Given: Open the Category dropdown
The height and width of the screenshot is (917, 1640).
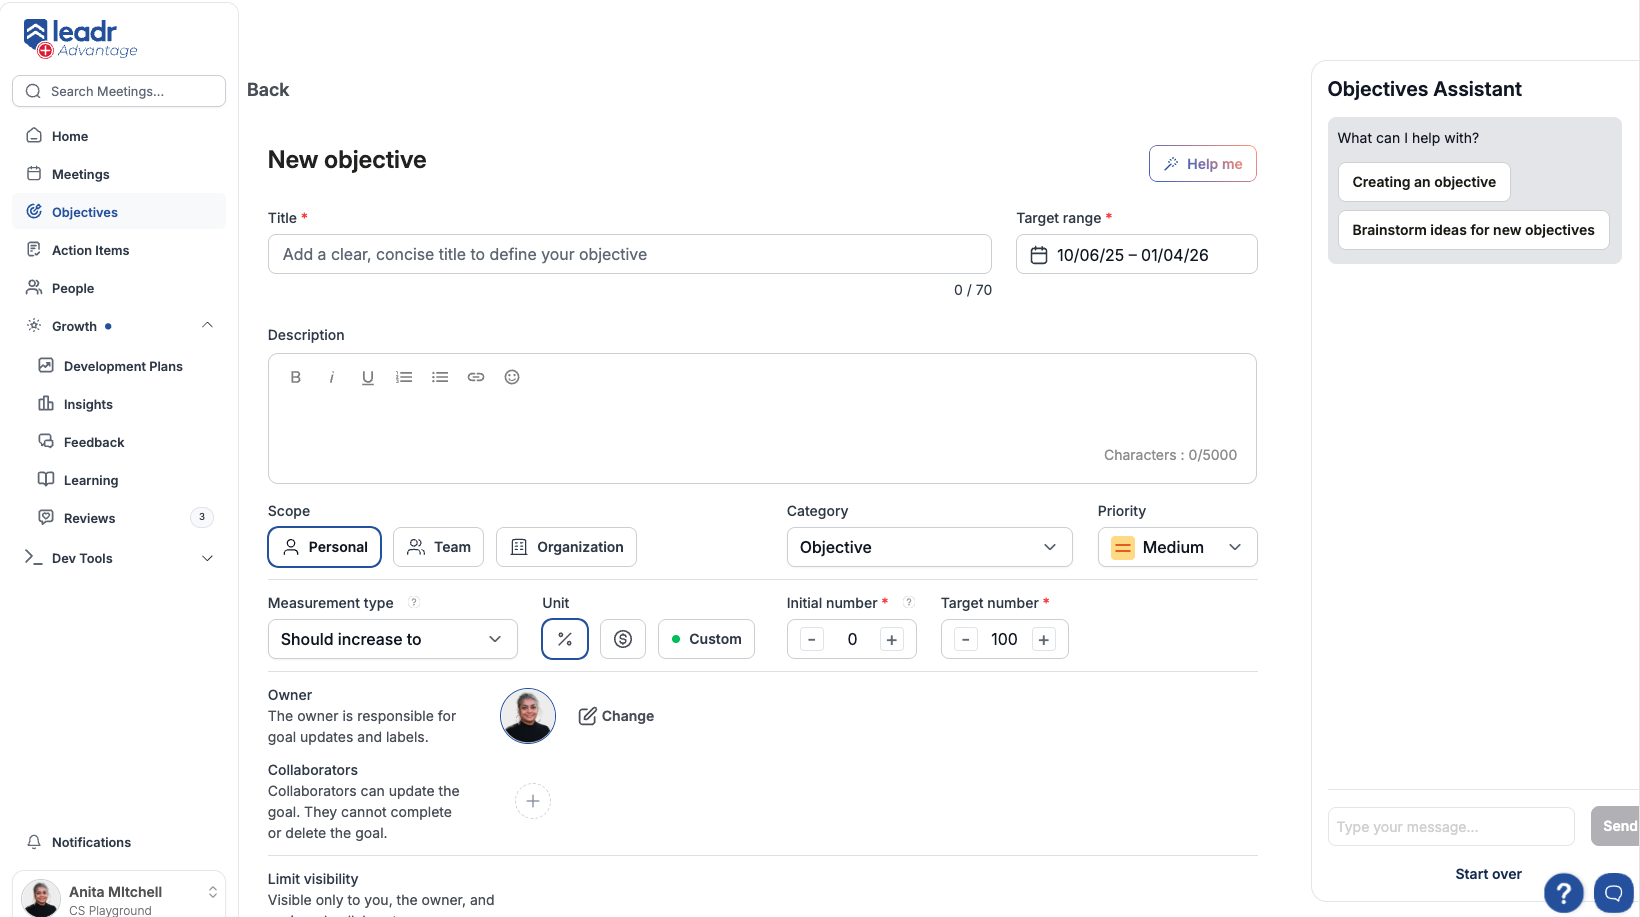Looking at the screenshot, I should (929, 547).
